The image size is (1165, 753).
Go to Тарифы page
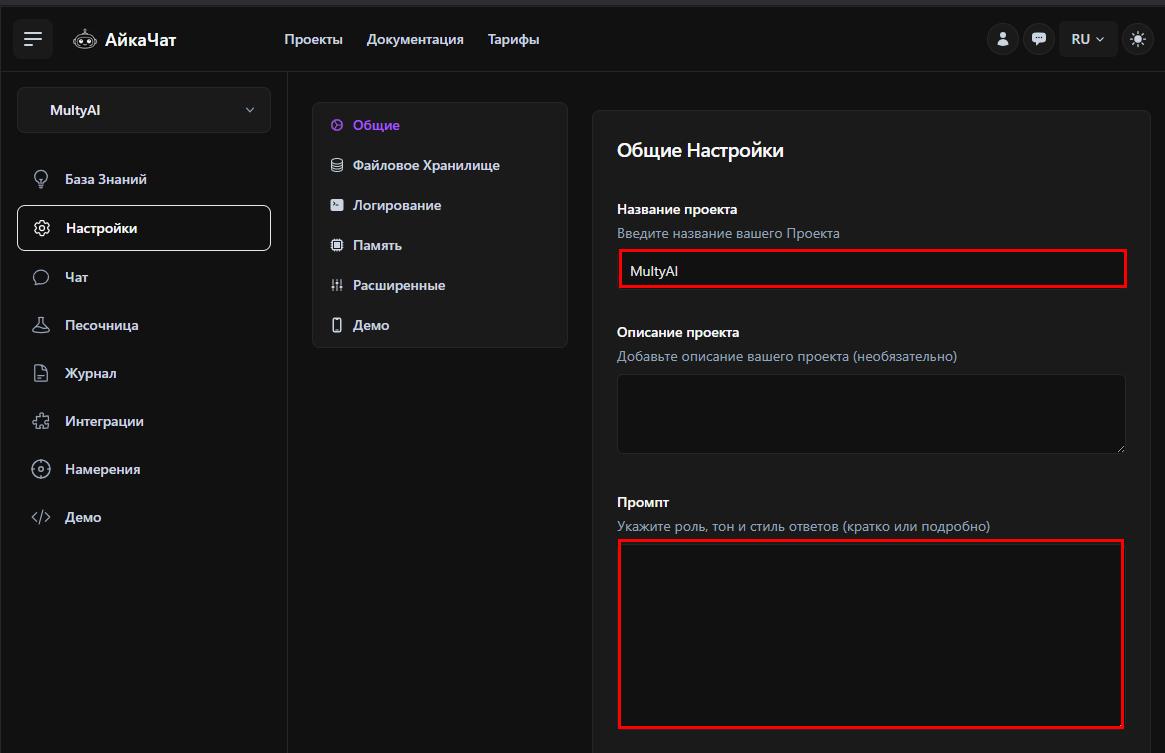click(x=513, y=39)
